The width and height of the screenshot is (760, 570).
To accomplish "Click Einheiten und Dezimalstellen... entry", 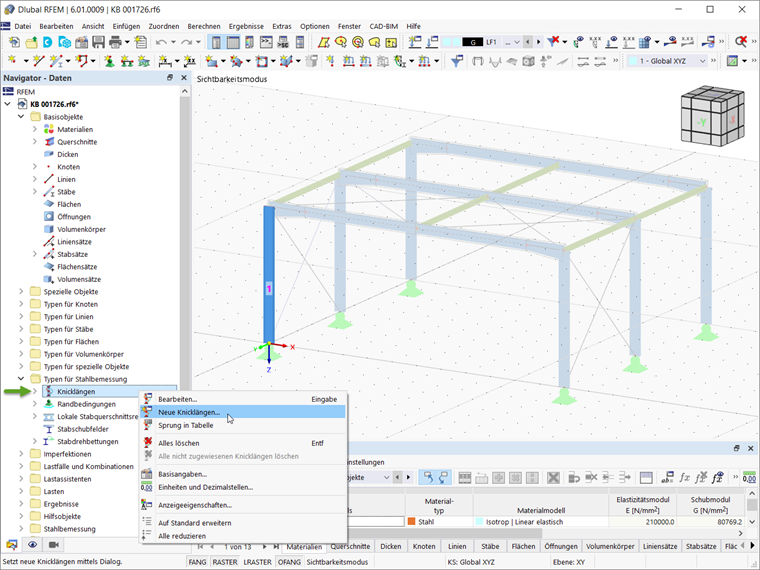I will click(x=243, y=487).
